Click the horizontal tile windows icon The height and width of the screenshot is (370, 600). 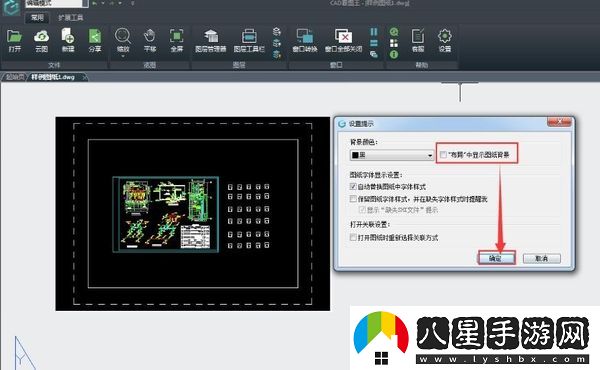(x=374, y=43)
